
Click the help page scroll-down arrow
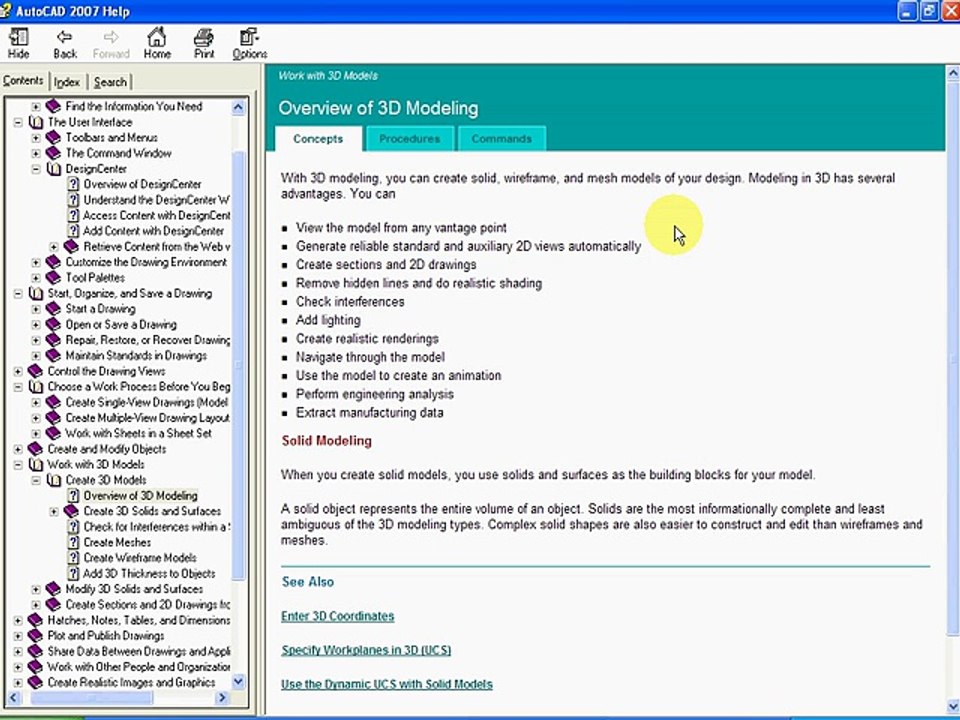click(953, 707)
